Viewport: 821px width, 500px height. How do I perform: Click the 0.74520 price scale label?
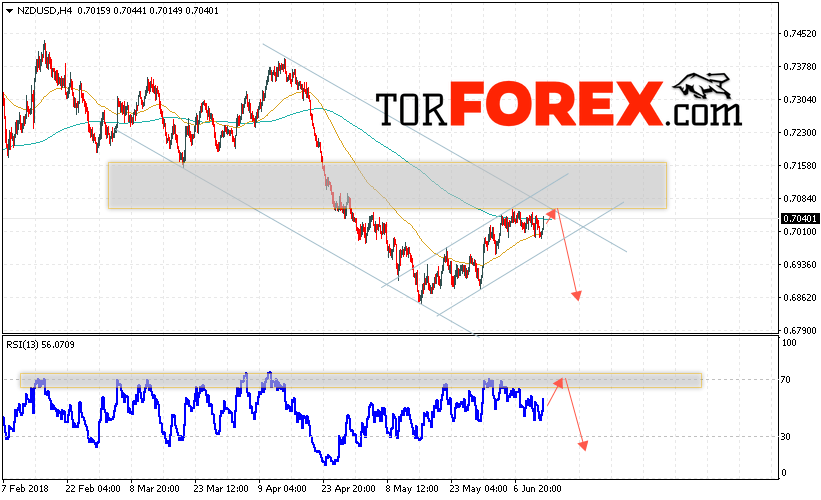click(x=800, y=34)
